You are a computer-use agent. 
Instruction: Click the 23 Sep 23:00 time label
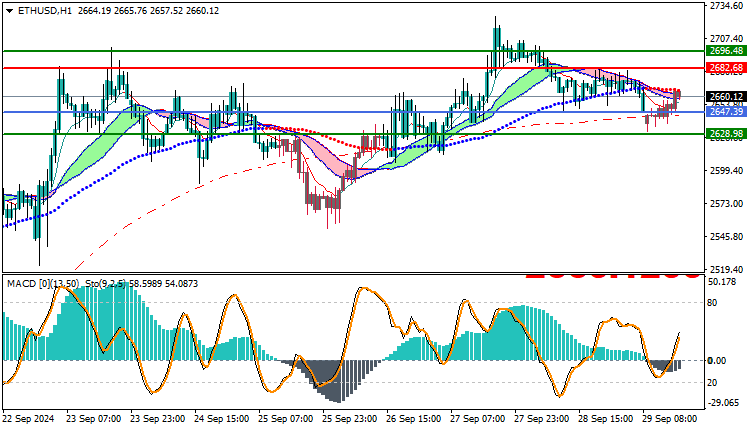point(157,419)
